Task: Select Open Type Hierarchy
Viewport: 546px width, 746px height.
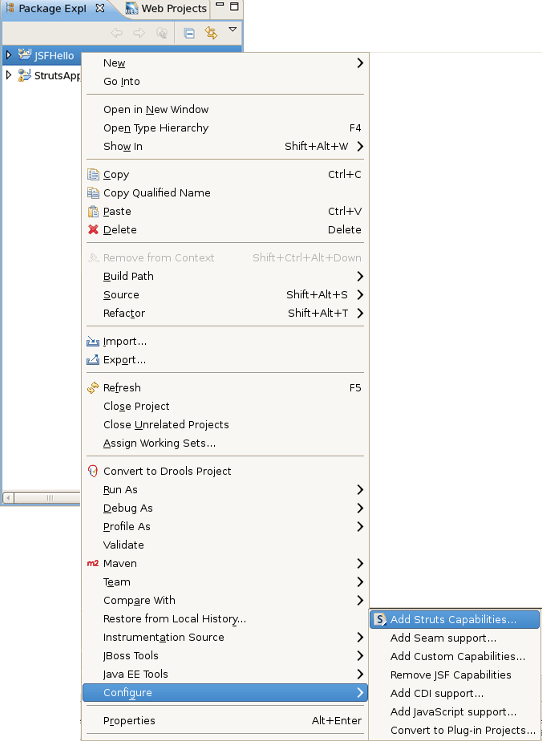Action: 225,128
